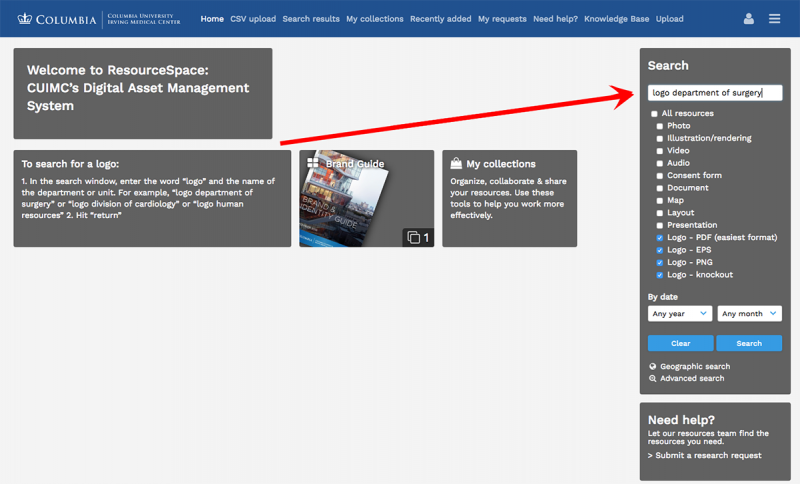The width and height of the screenshot is (800, 484).
Task: Open the hamburger menu icon
Action: pyautogui.click(x=774, y=19)
